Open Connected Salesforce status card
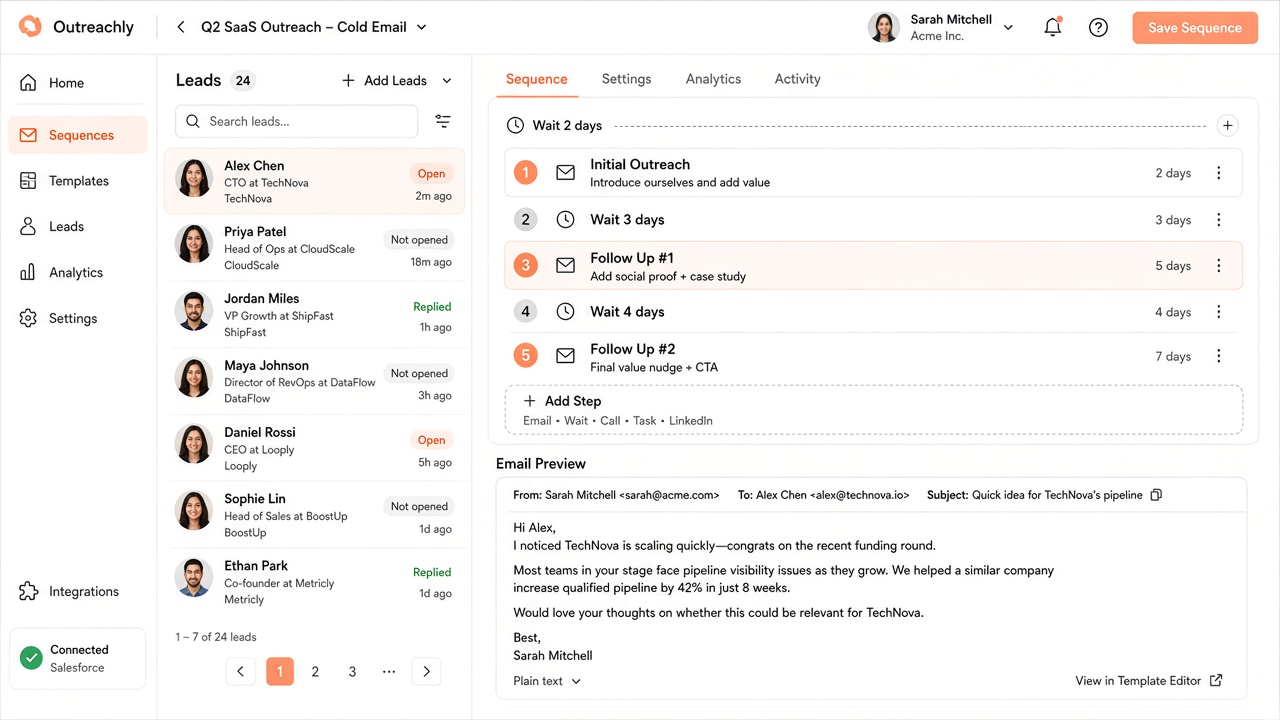Viewport: 1280px width, 720px height. (78, 658)
